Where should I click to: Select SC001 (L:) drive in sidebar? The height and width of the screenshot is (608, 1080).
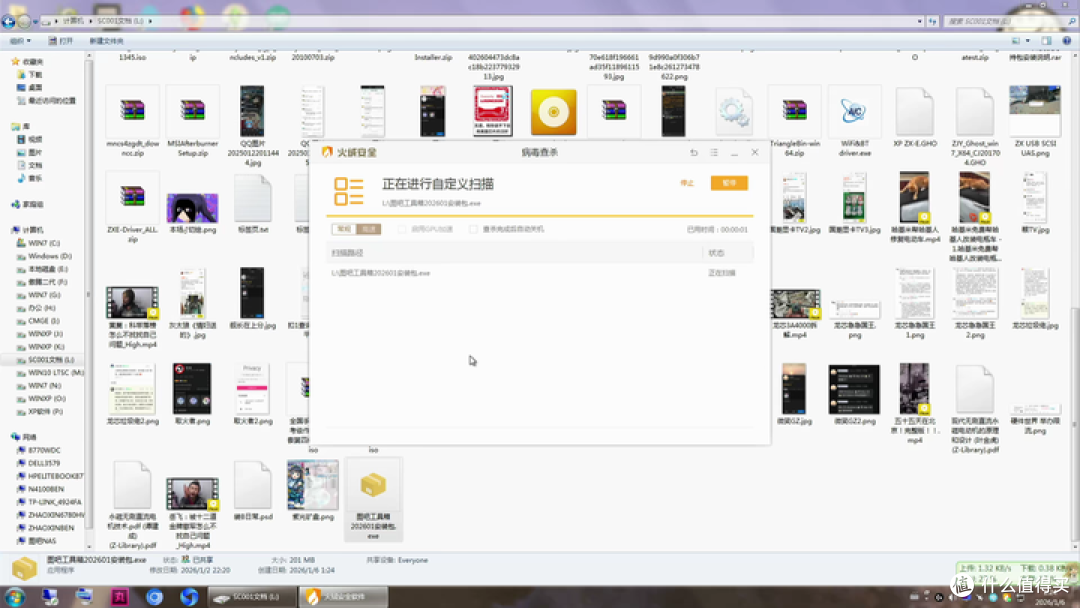(x=45, y=359)
